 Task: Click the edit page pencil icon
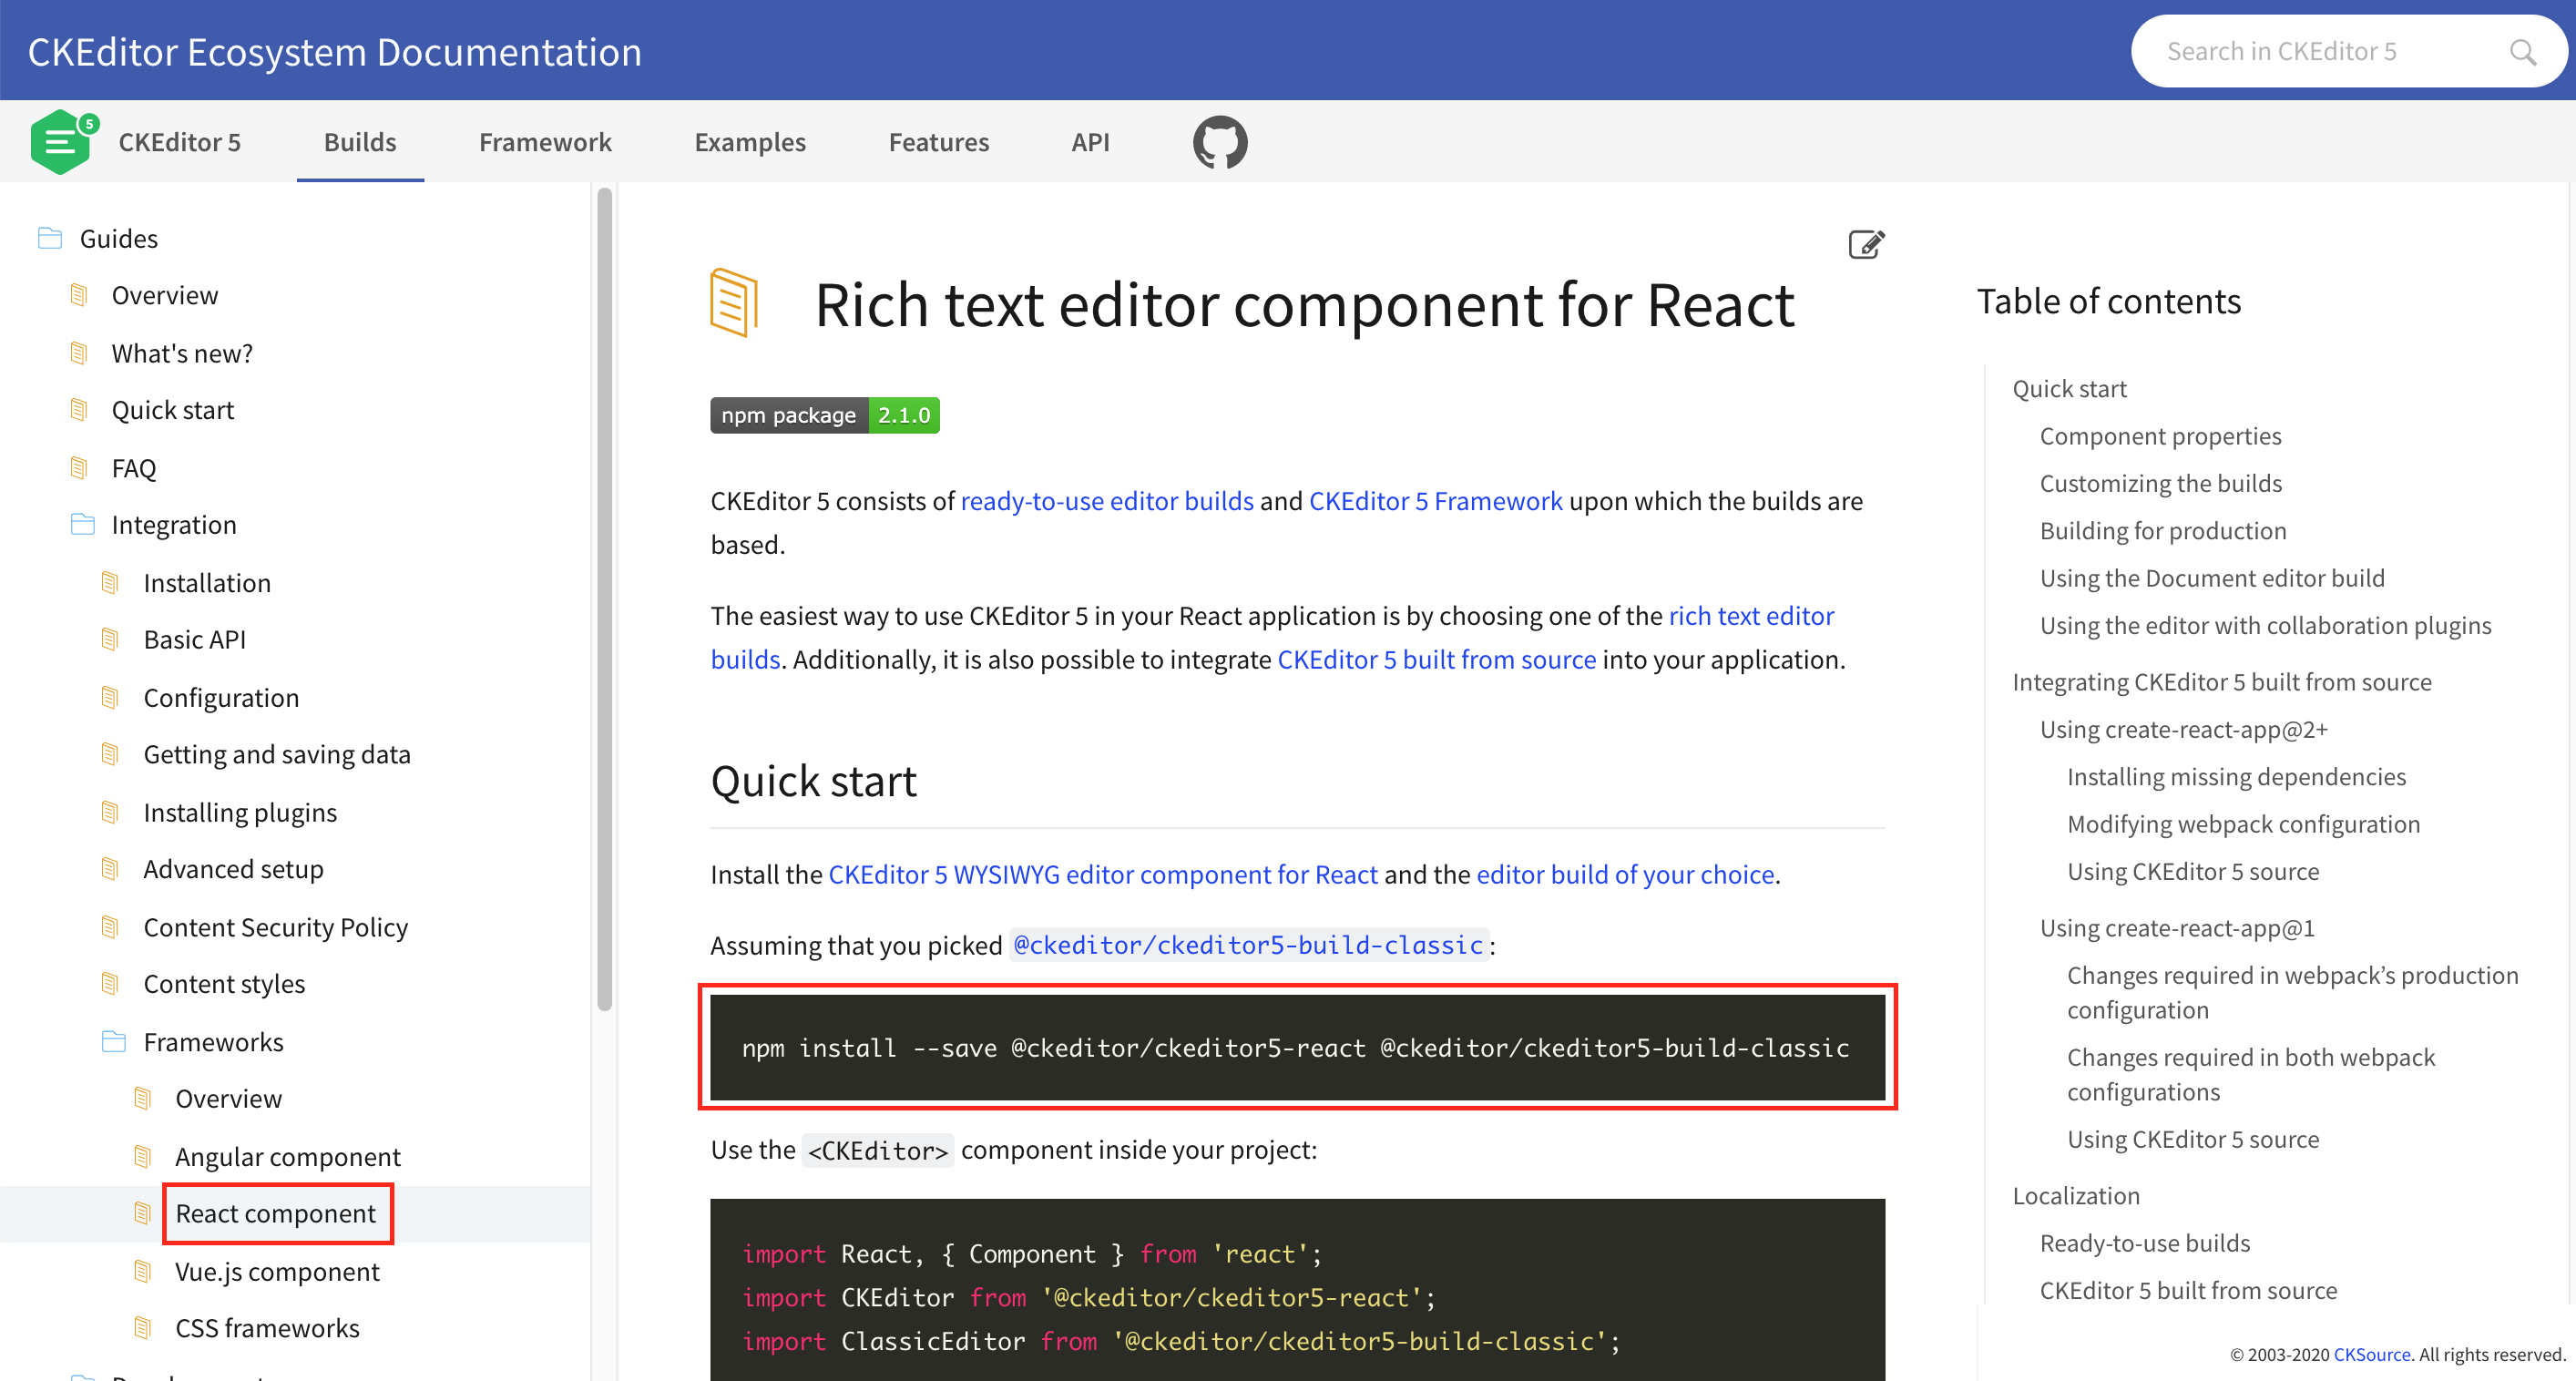click(1865, 244)
